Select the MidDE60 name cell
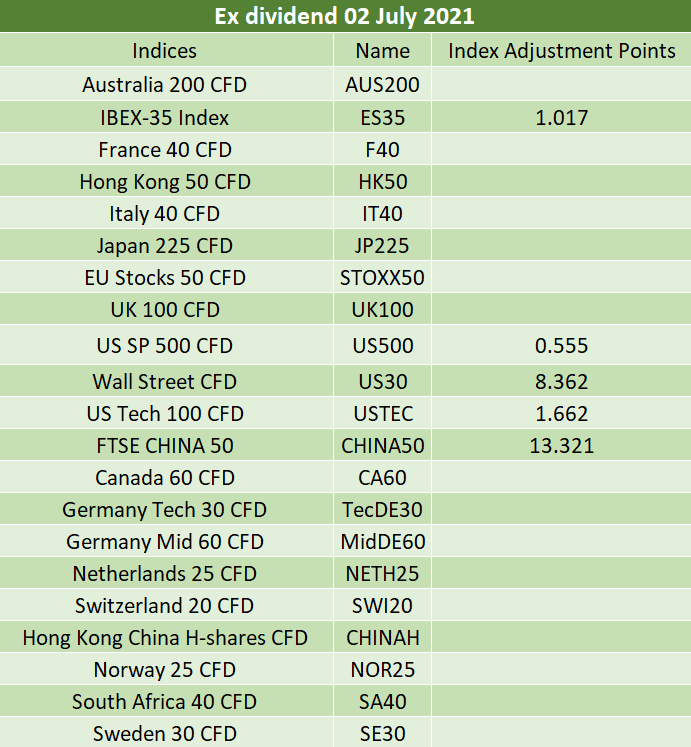The width and height of the screenshot is (691, 747). point(383,542)
